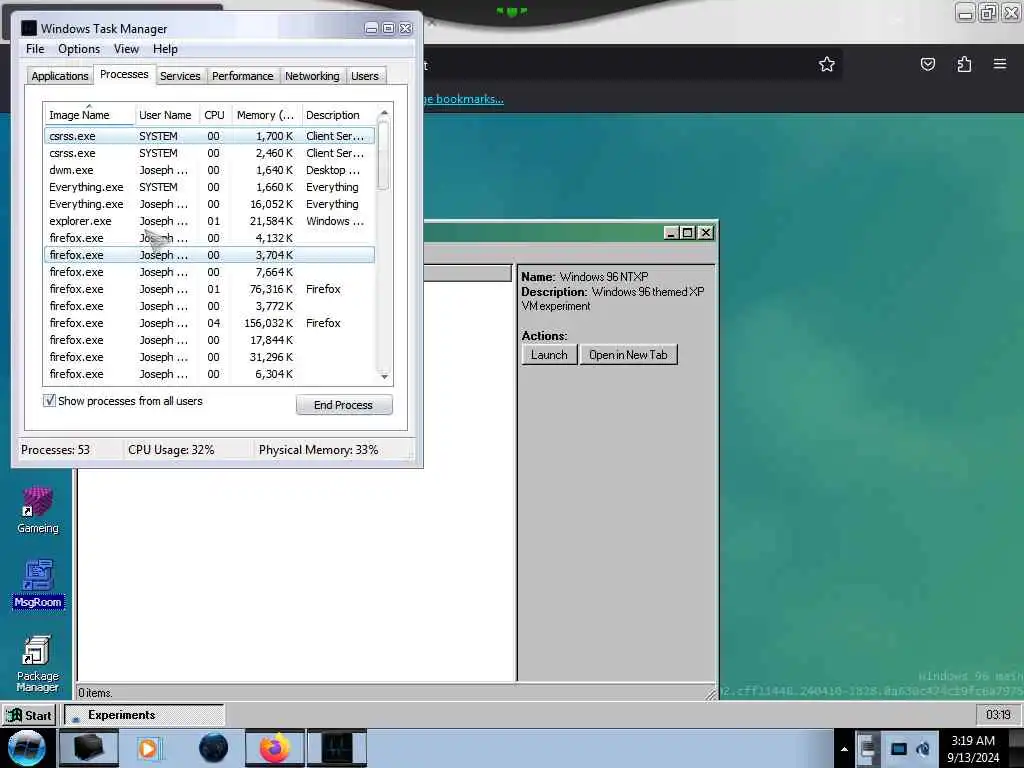Toggle Show processes from all users checkbox
The image size is (1024, 768).
pyautogui.click(x=50, y=400)
